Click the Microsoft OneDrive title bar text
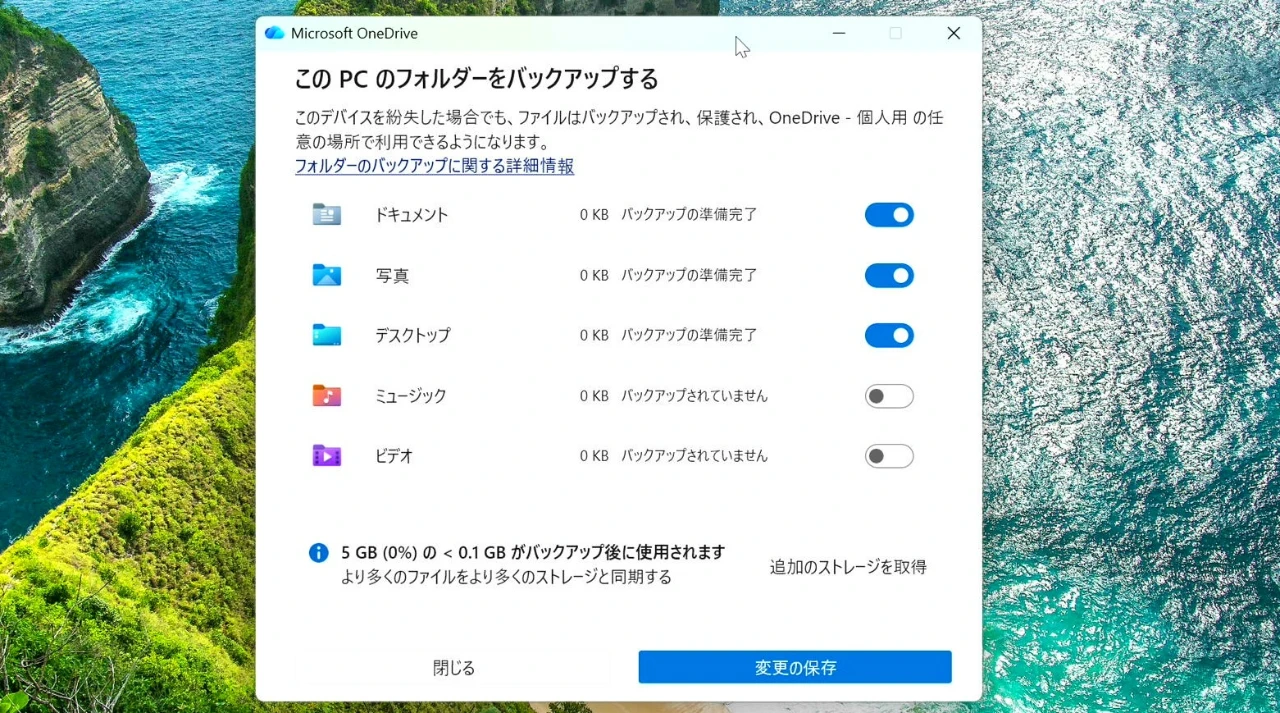 (x=354, y=33)
